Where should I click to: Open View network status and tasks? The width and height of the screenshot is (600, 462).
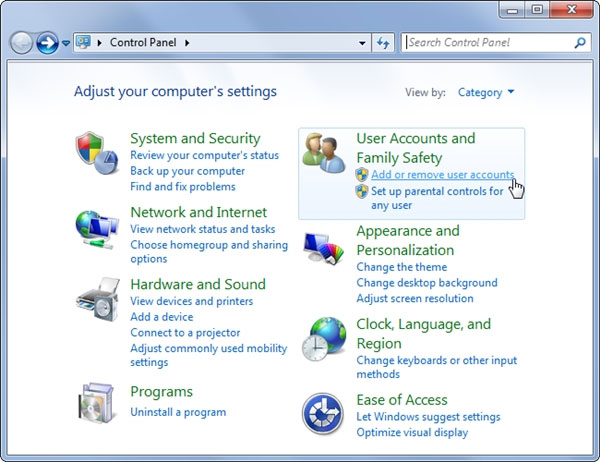(x=203, y=229)
